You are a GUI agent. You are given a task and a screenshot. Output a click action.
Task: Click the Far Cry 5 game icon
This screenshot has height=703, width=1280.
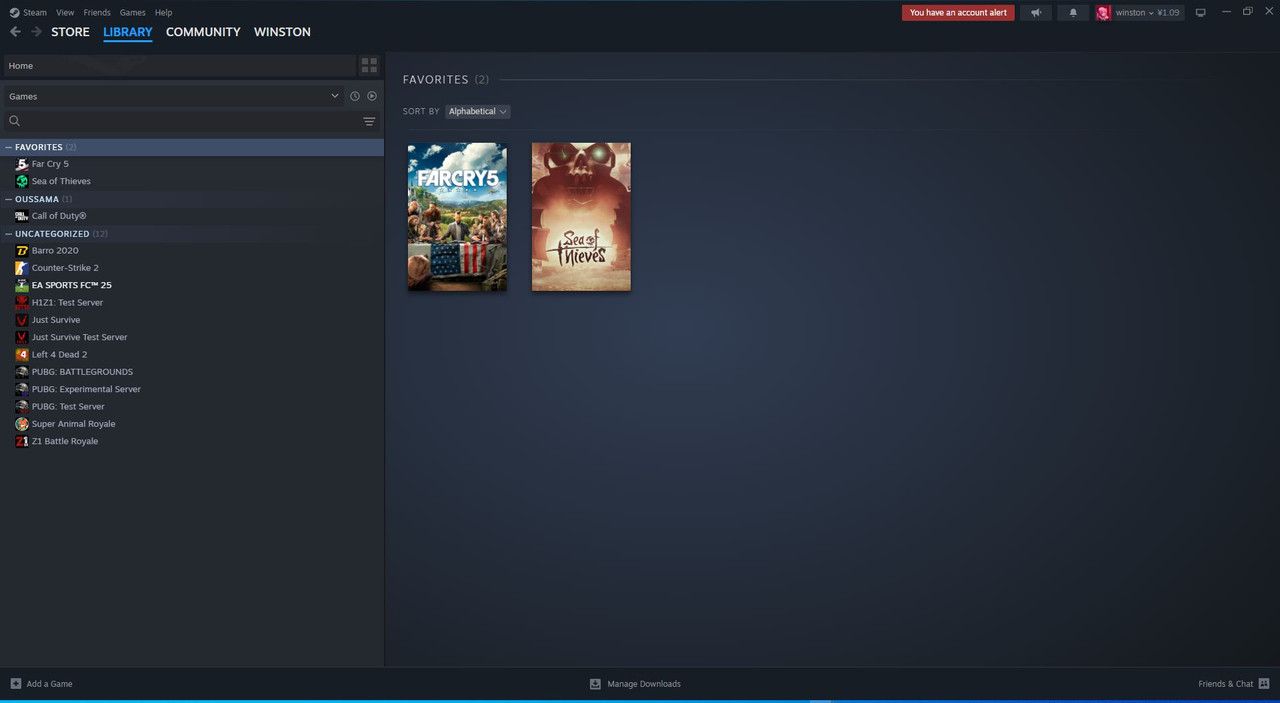point(22,164)
